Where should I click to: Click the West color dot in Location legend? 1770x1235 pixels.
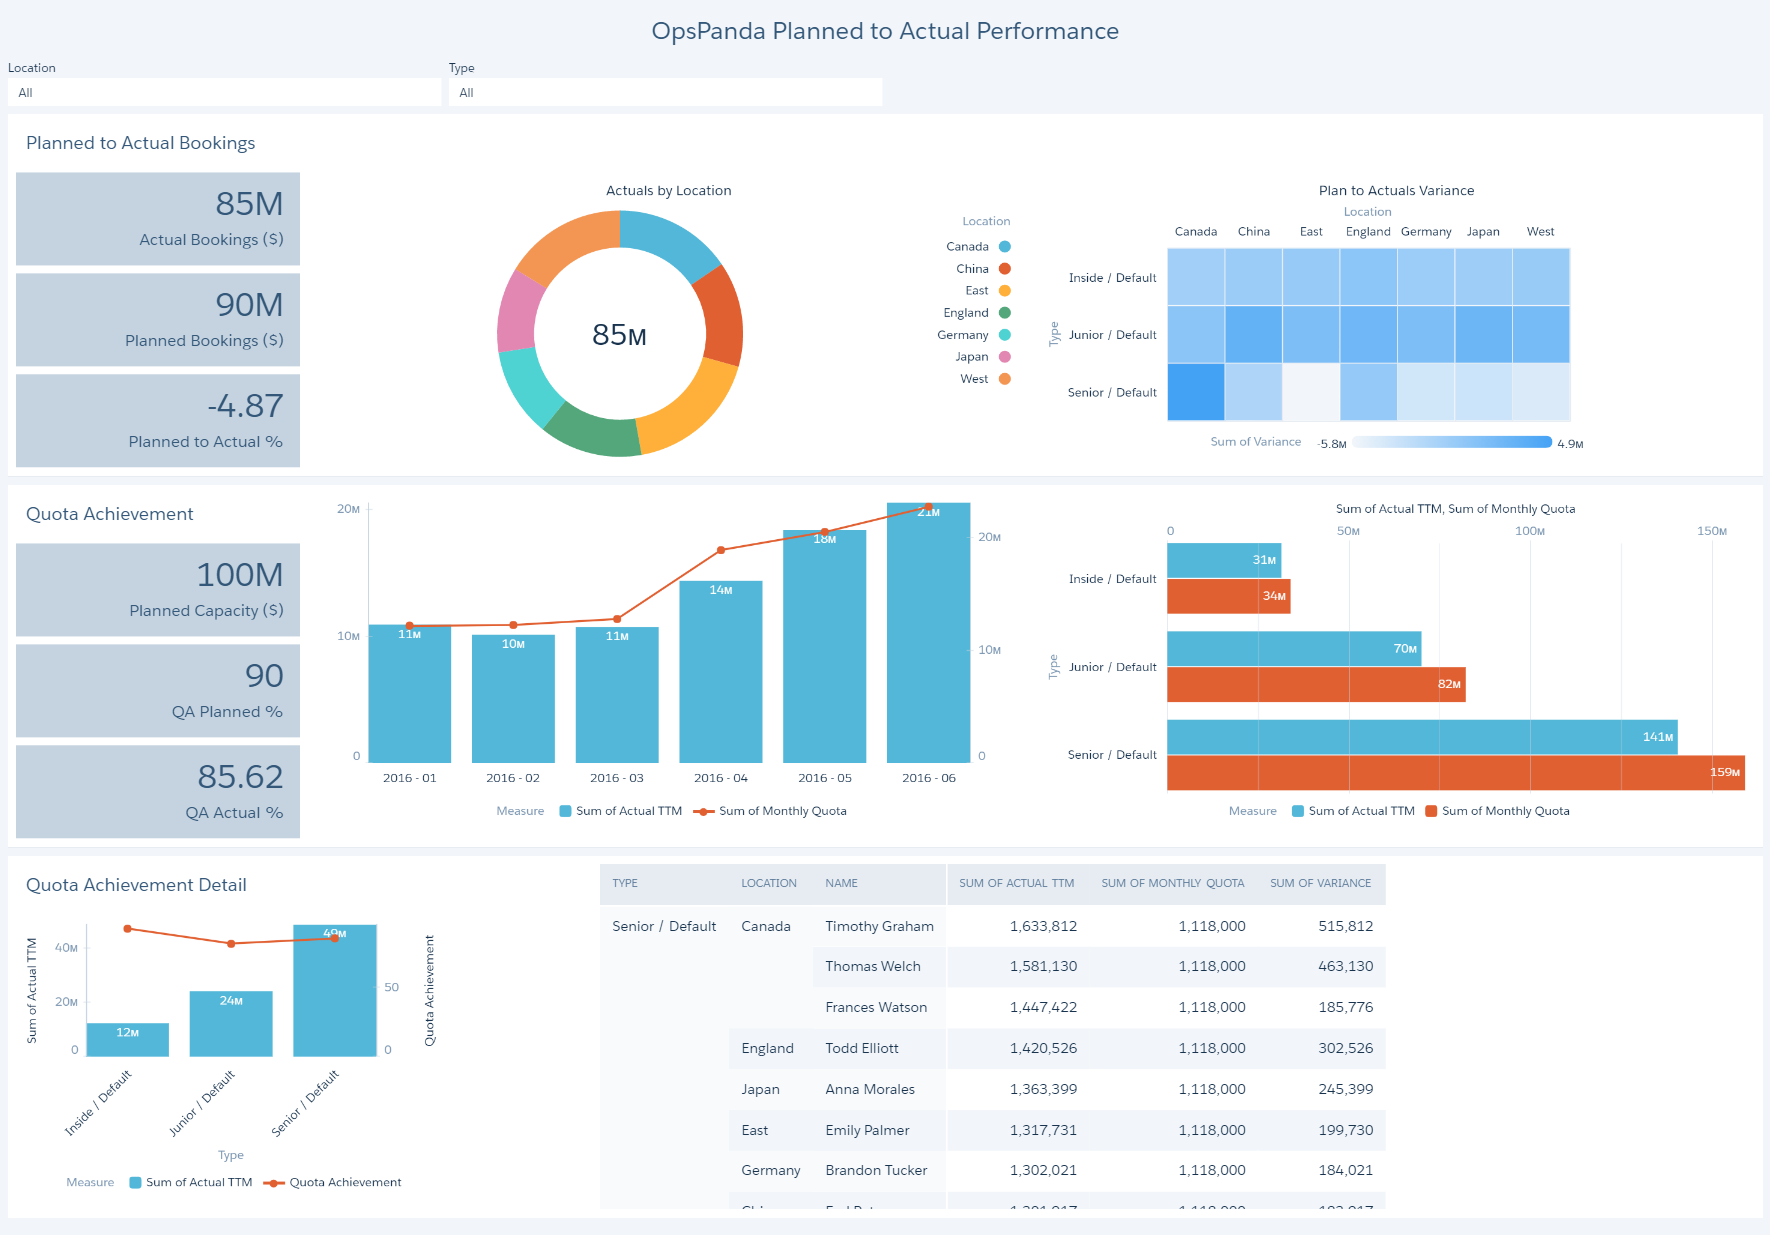tap(1003, 378)
